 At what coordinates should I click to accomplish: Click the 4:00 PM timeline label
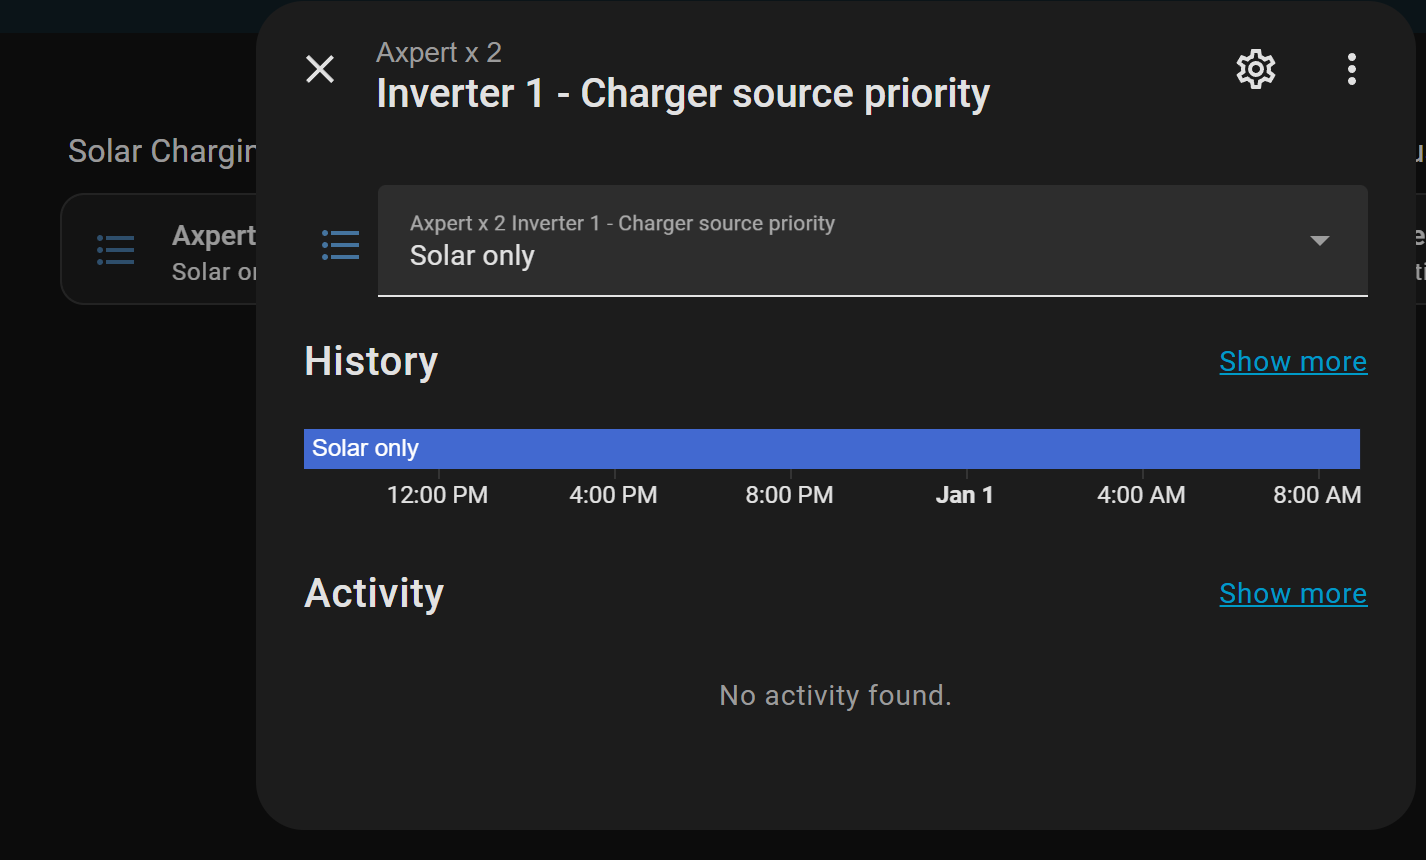coord(613,495)
